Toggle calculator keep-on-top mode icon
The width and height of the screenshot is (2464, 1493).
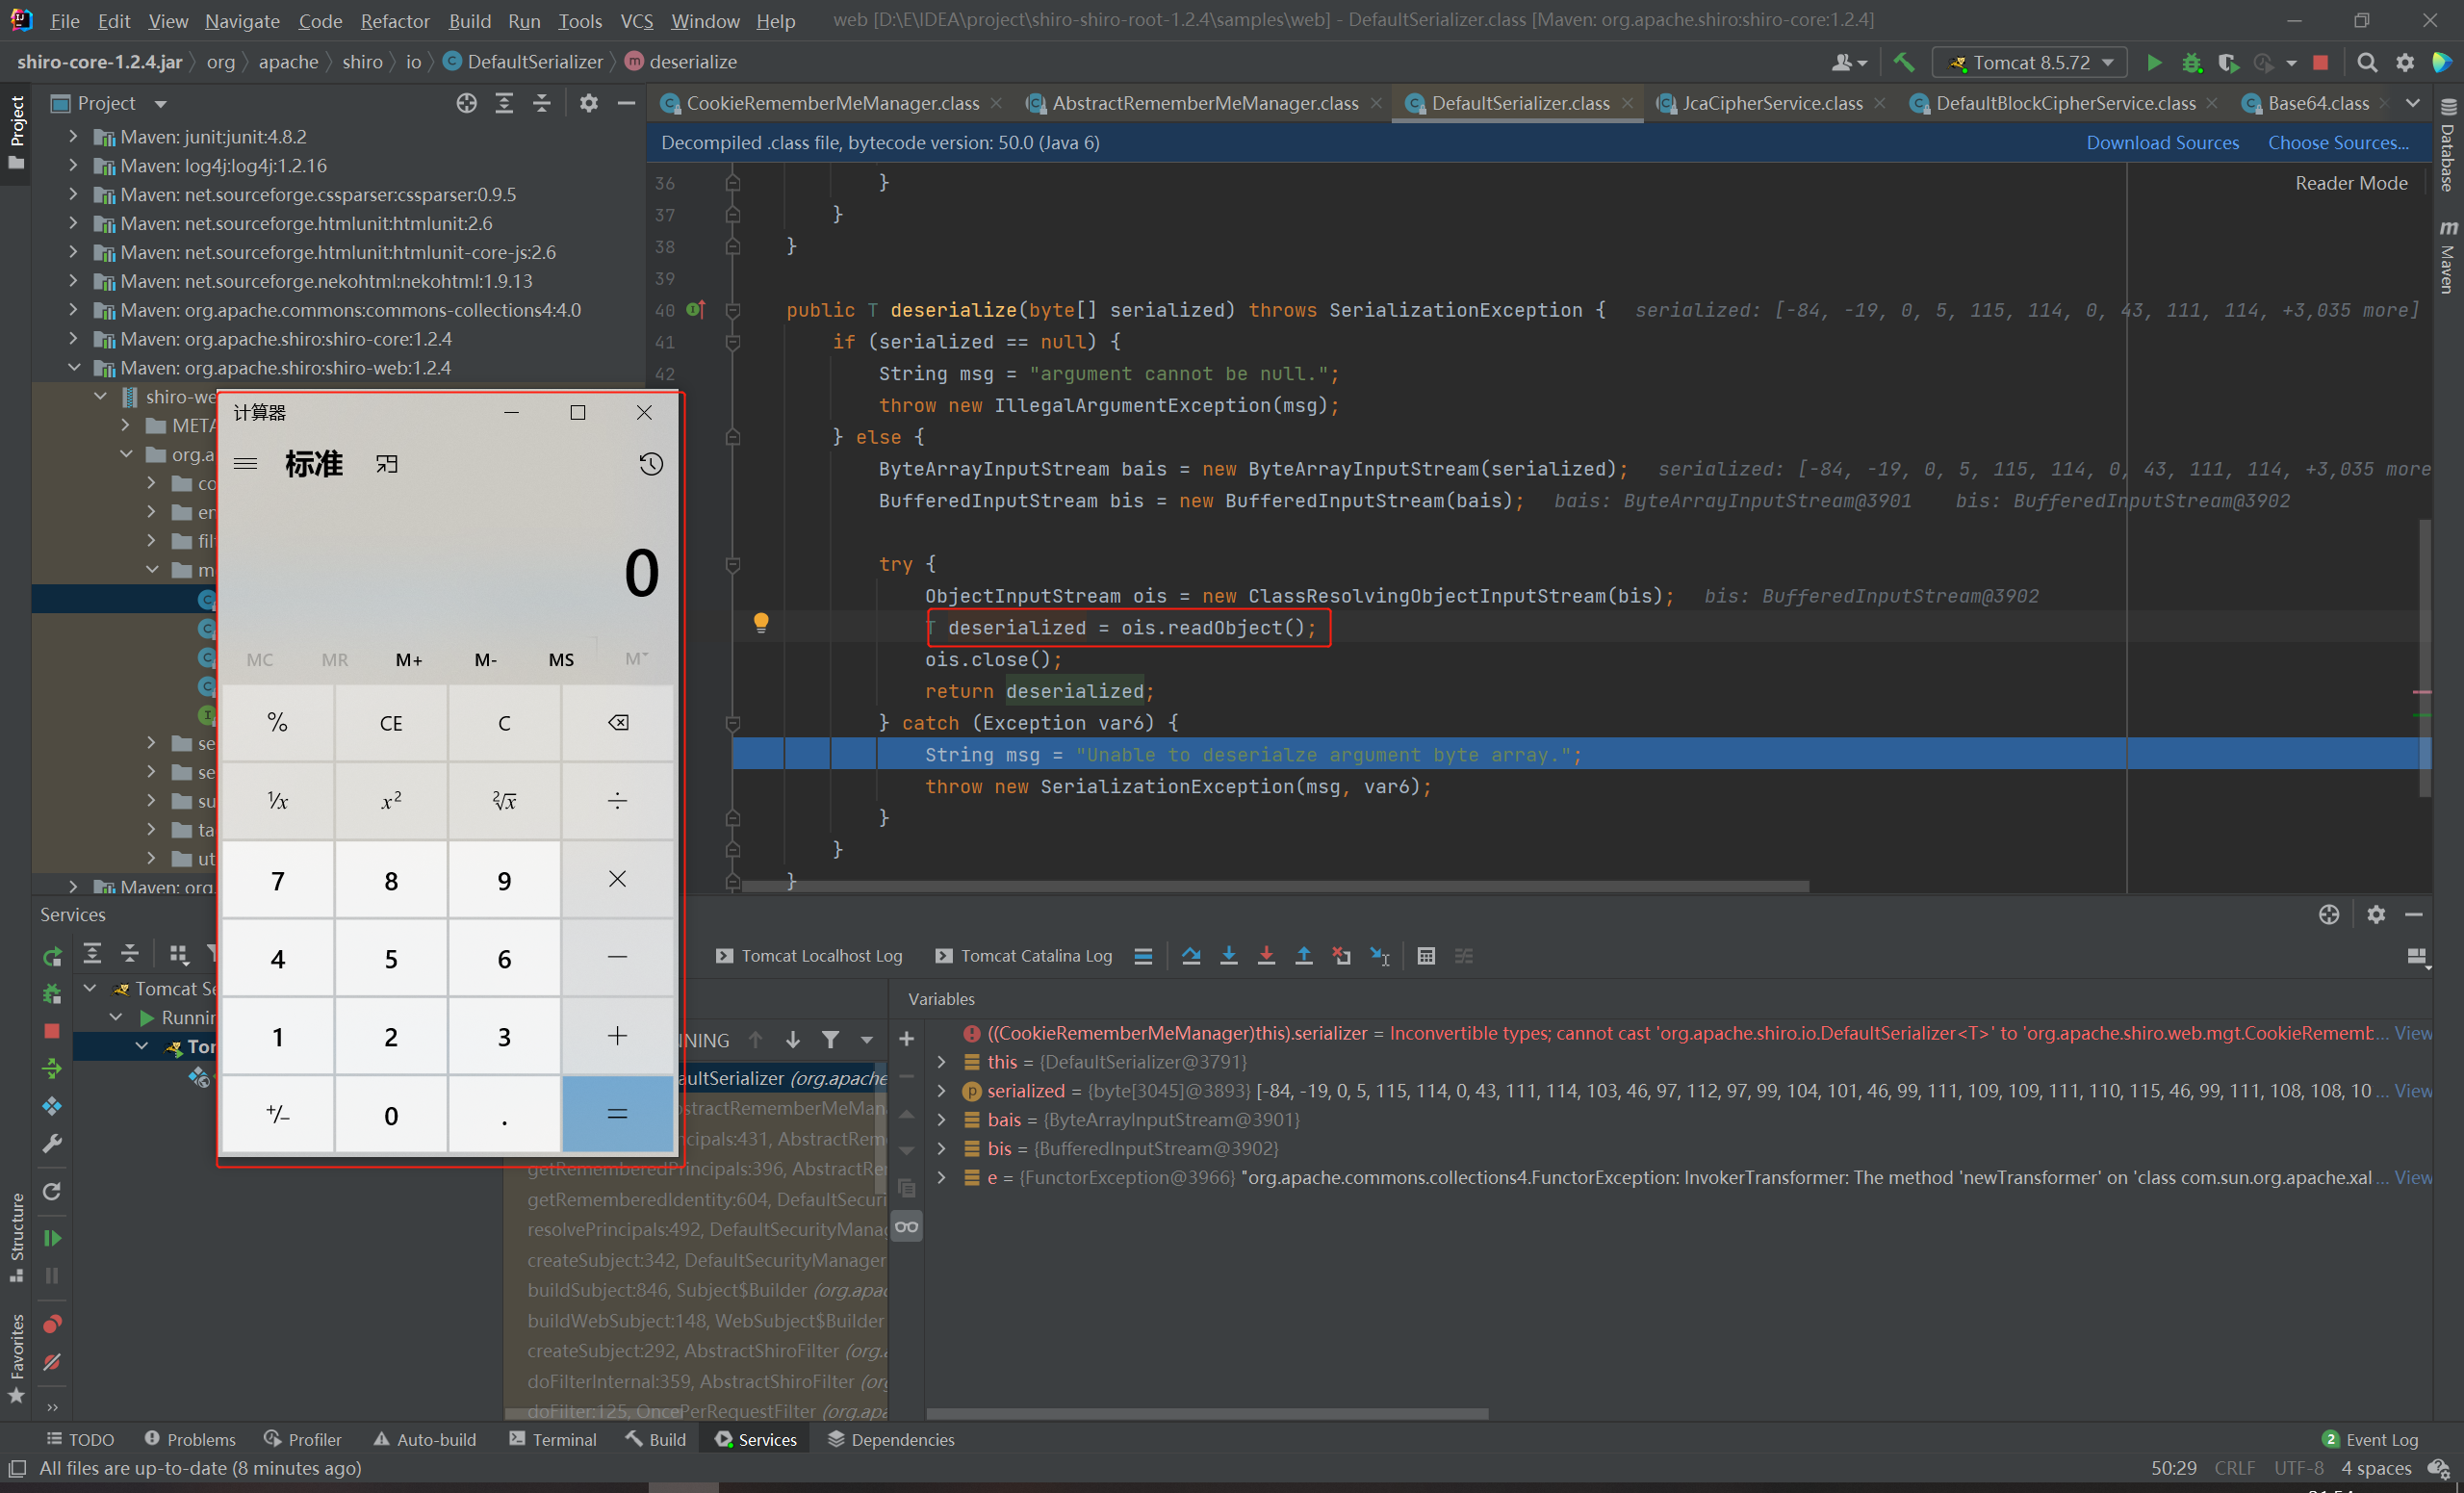click(x=387, y=464)
